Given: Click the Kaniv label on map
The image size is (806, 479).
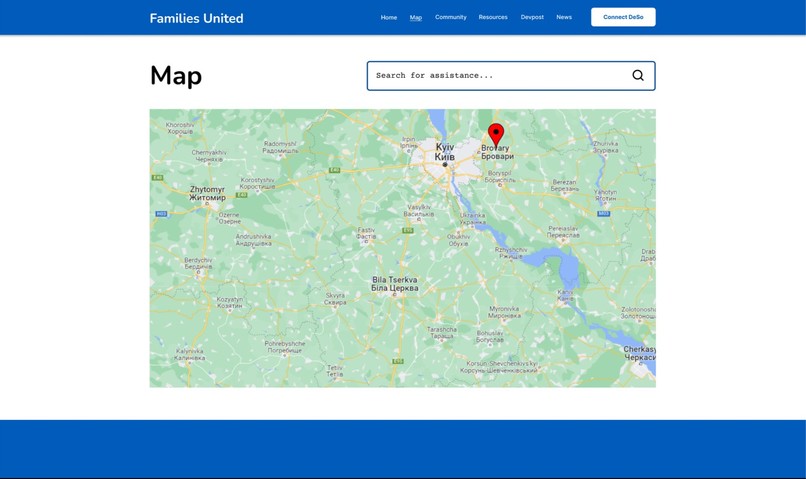Looking at the screenshot, I should point(565,295).
